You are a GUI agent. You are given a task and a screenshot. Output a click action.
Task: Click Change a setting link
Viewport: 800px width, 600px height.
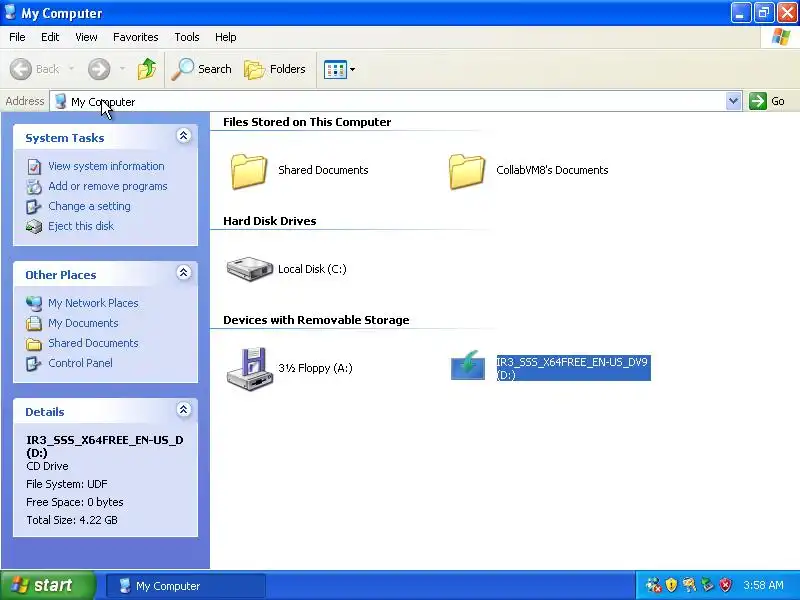coord(89,206)
